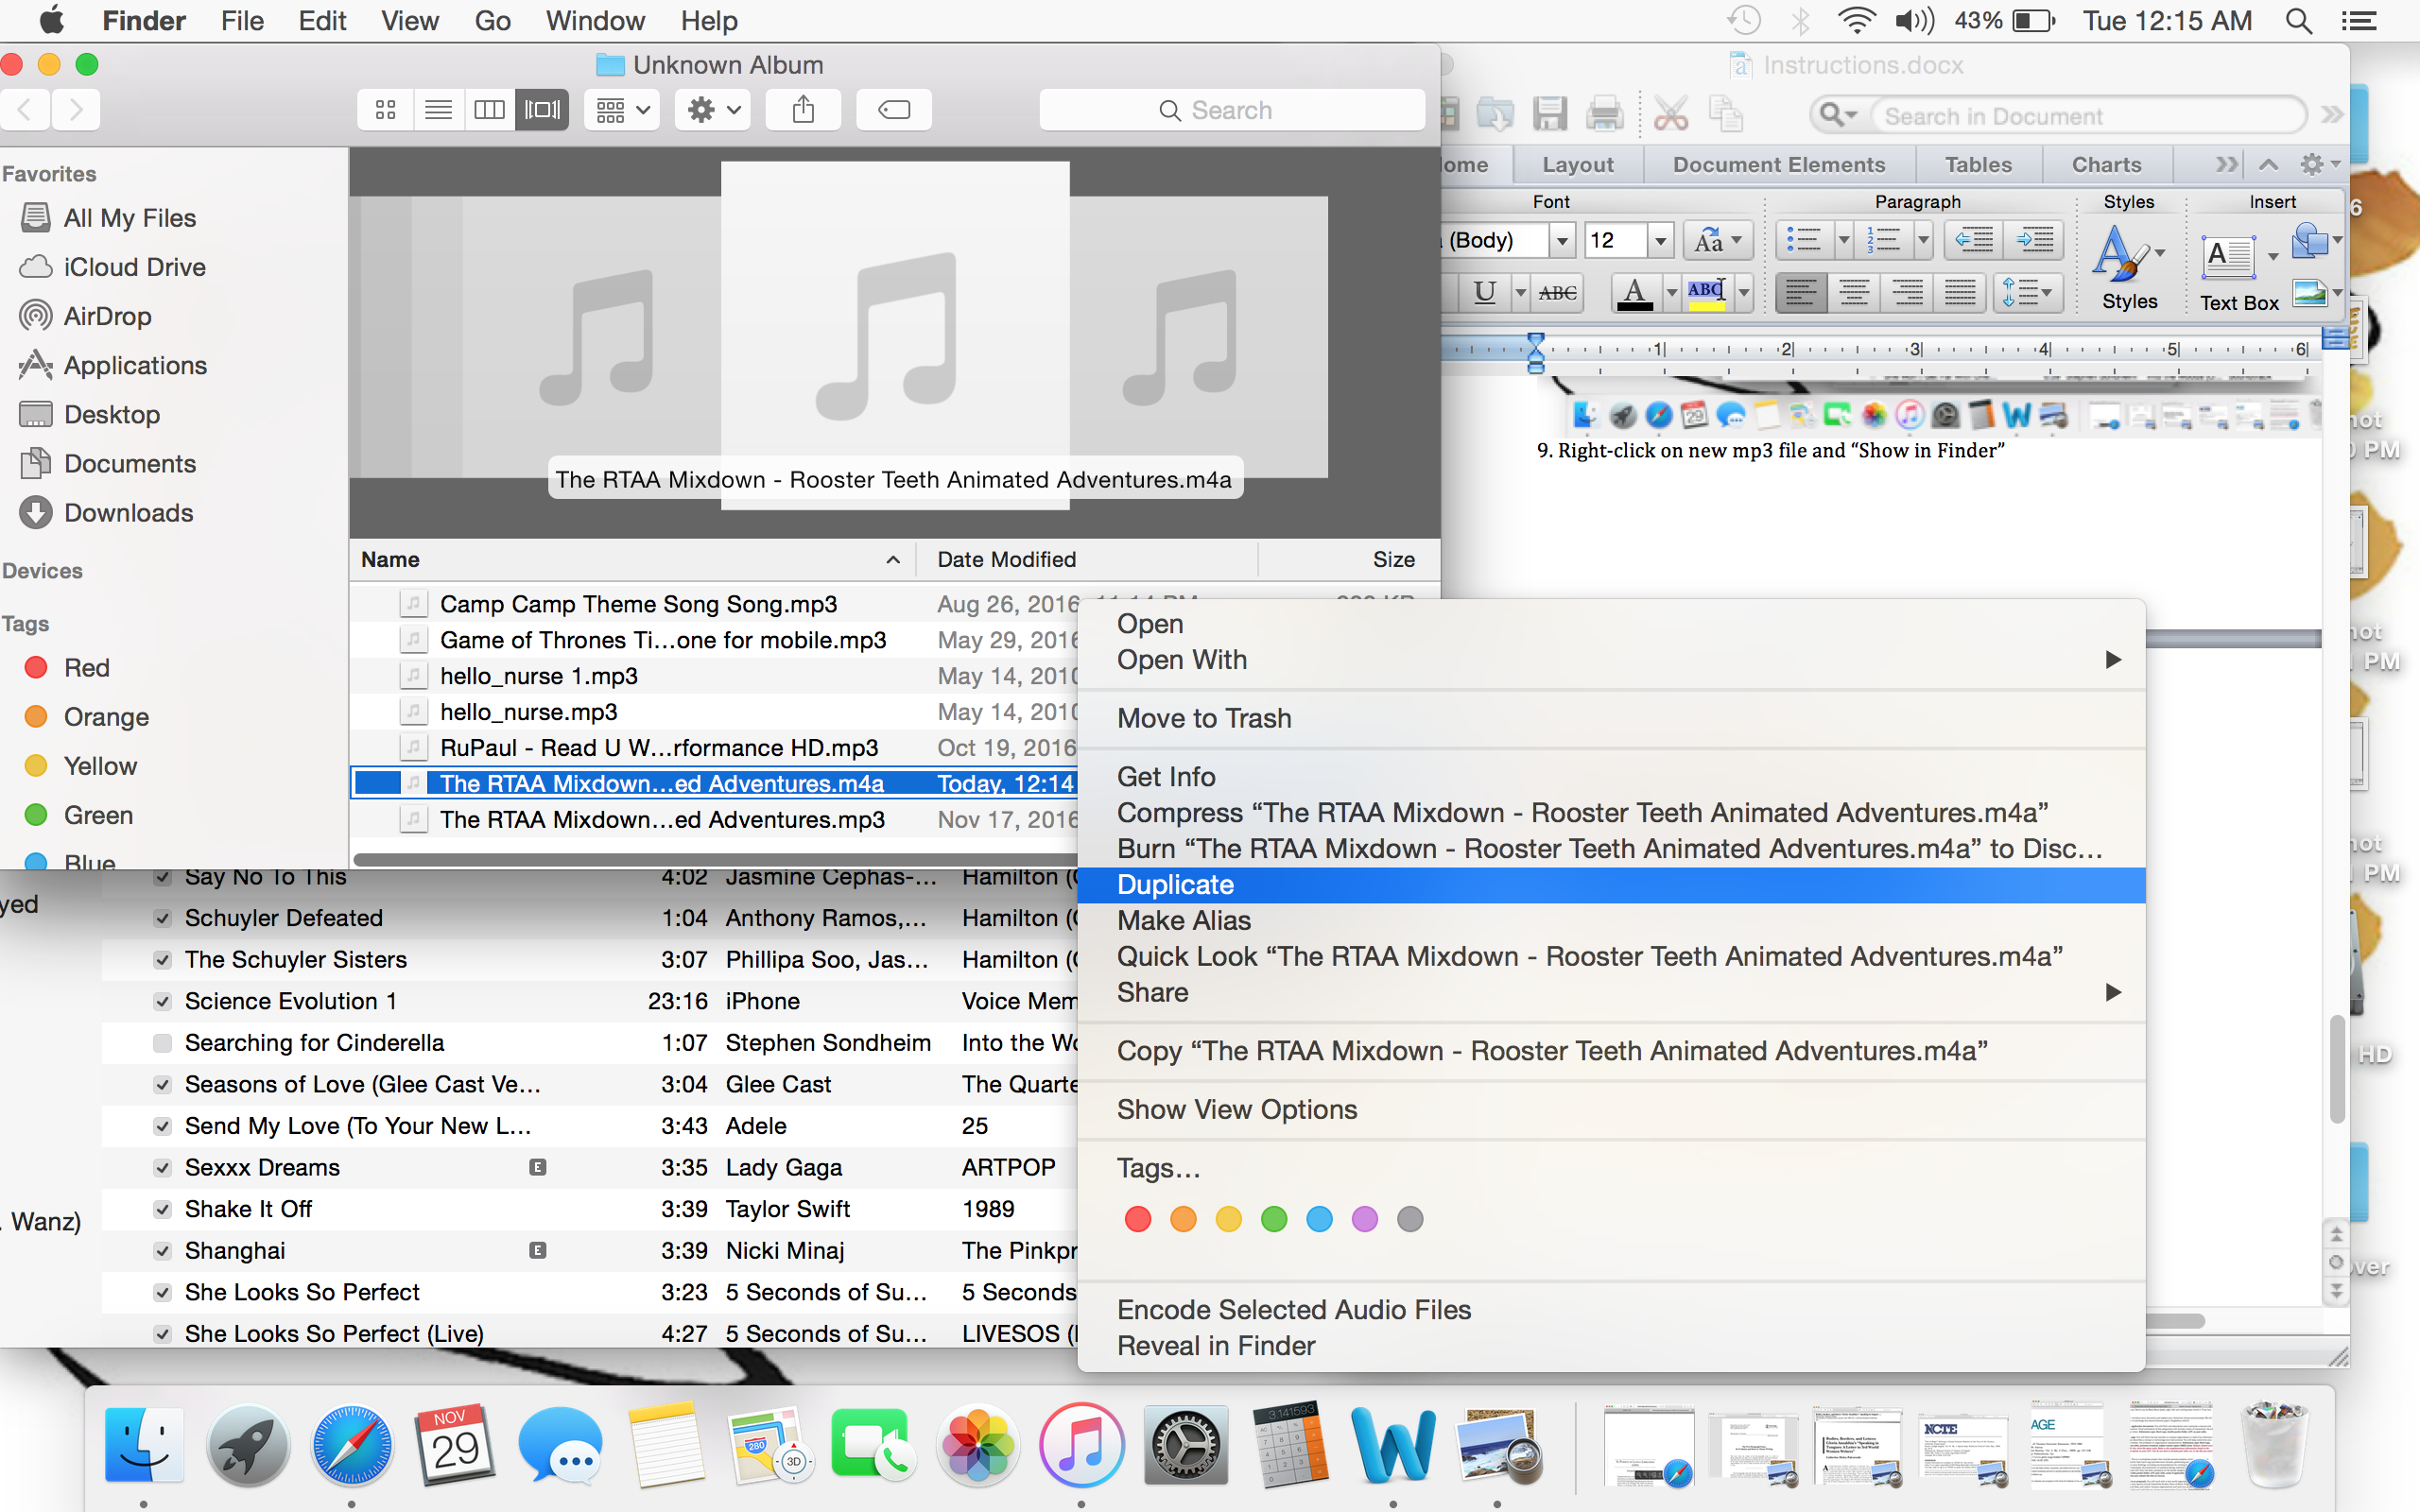Click Word strikethrough ABC button
The height and width of the screenshot is (1512, 2420).
tap(1557, 292)
